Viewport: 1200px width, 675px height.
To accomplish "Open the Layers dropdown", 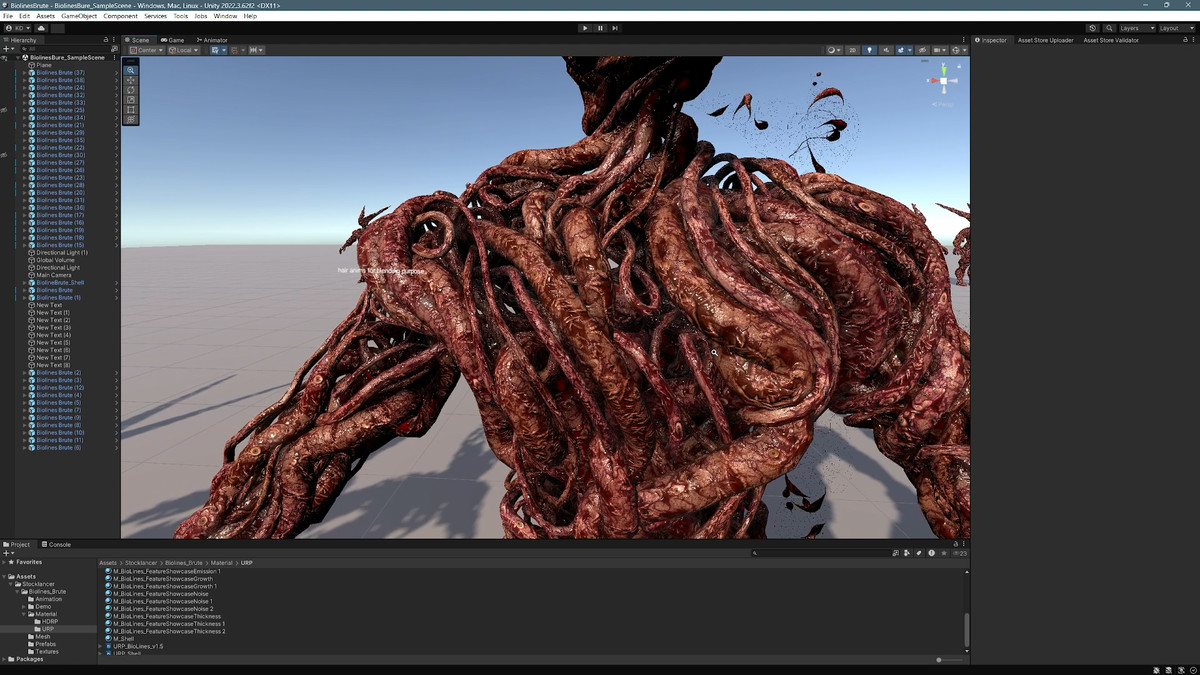I will (1136, 28).
